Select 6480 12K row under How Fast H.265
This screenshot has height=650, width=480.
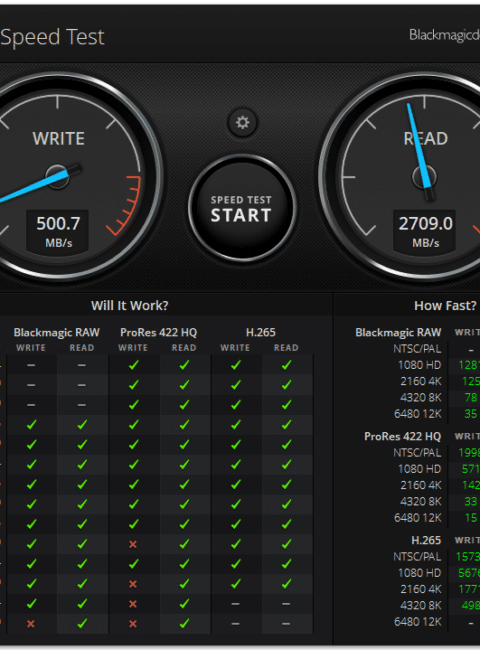point(418,622)
